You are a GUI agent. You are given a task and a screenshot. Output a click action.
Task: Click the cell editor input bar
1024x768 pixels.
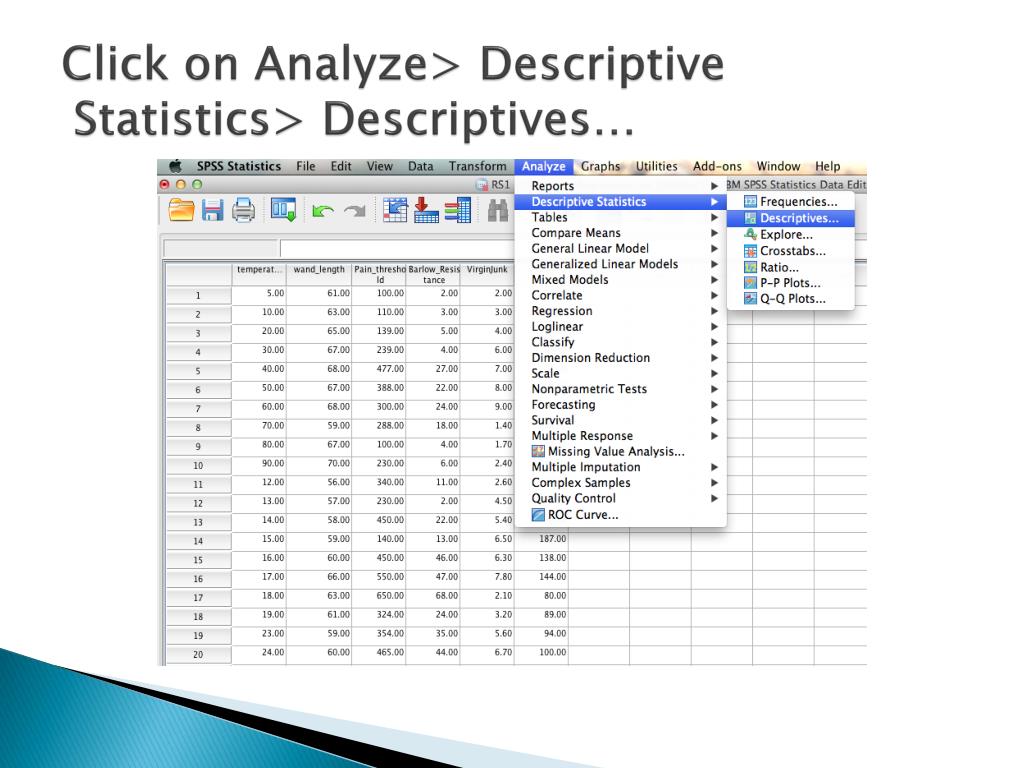(x=397, y=249)
